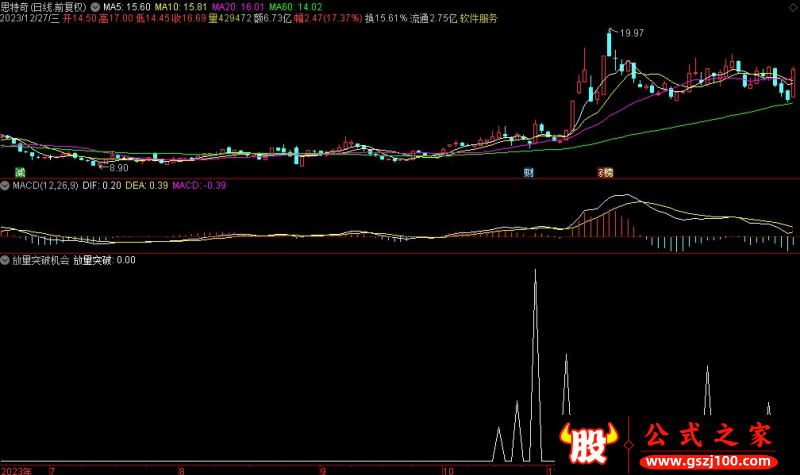The height and width of the screenshot is (475, 800).
Task: Click the turnover 额6.73亿 value
Action: pyautogui.click(x=272, y=18)
